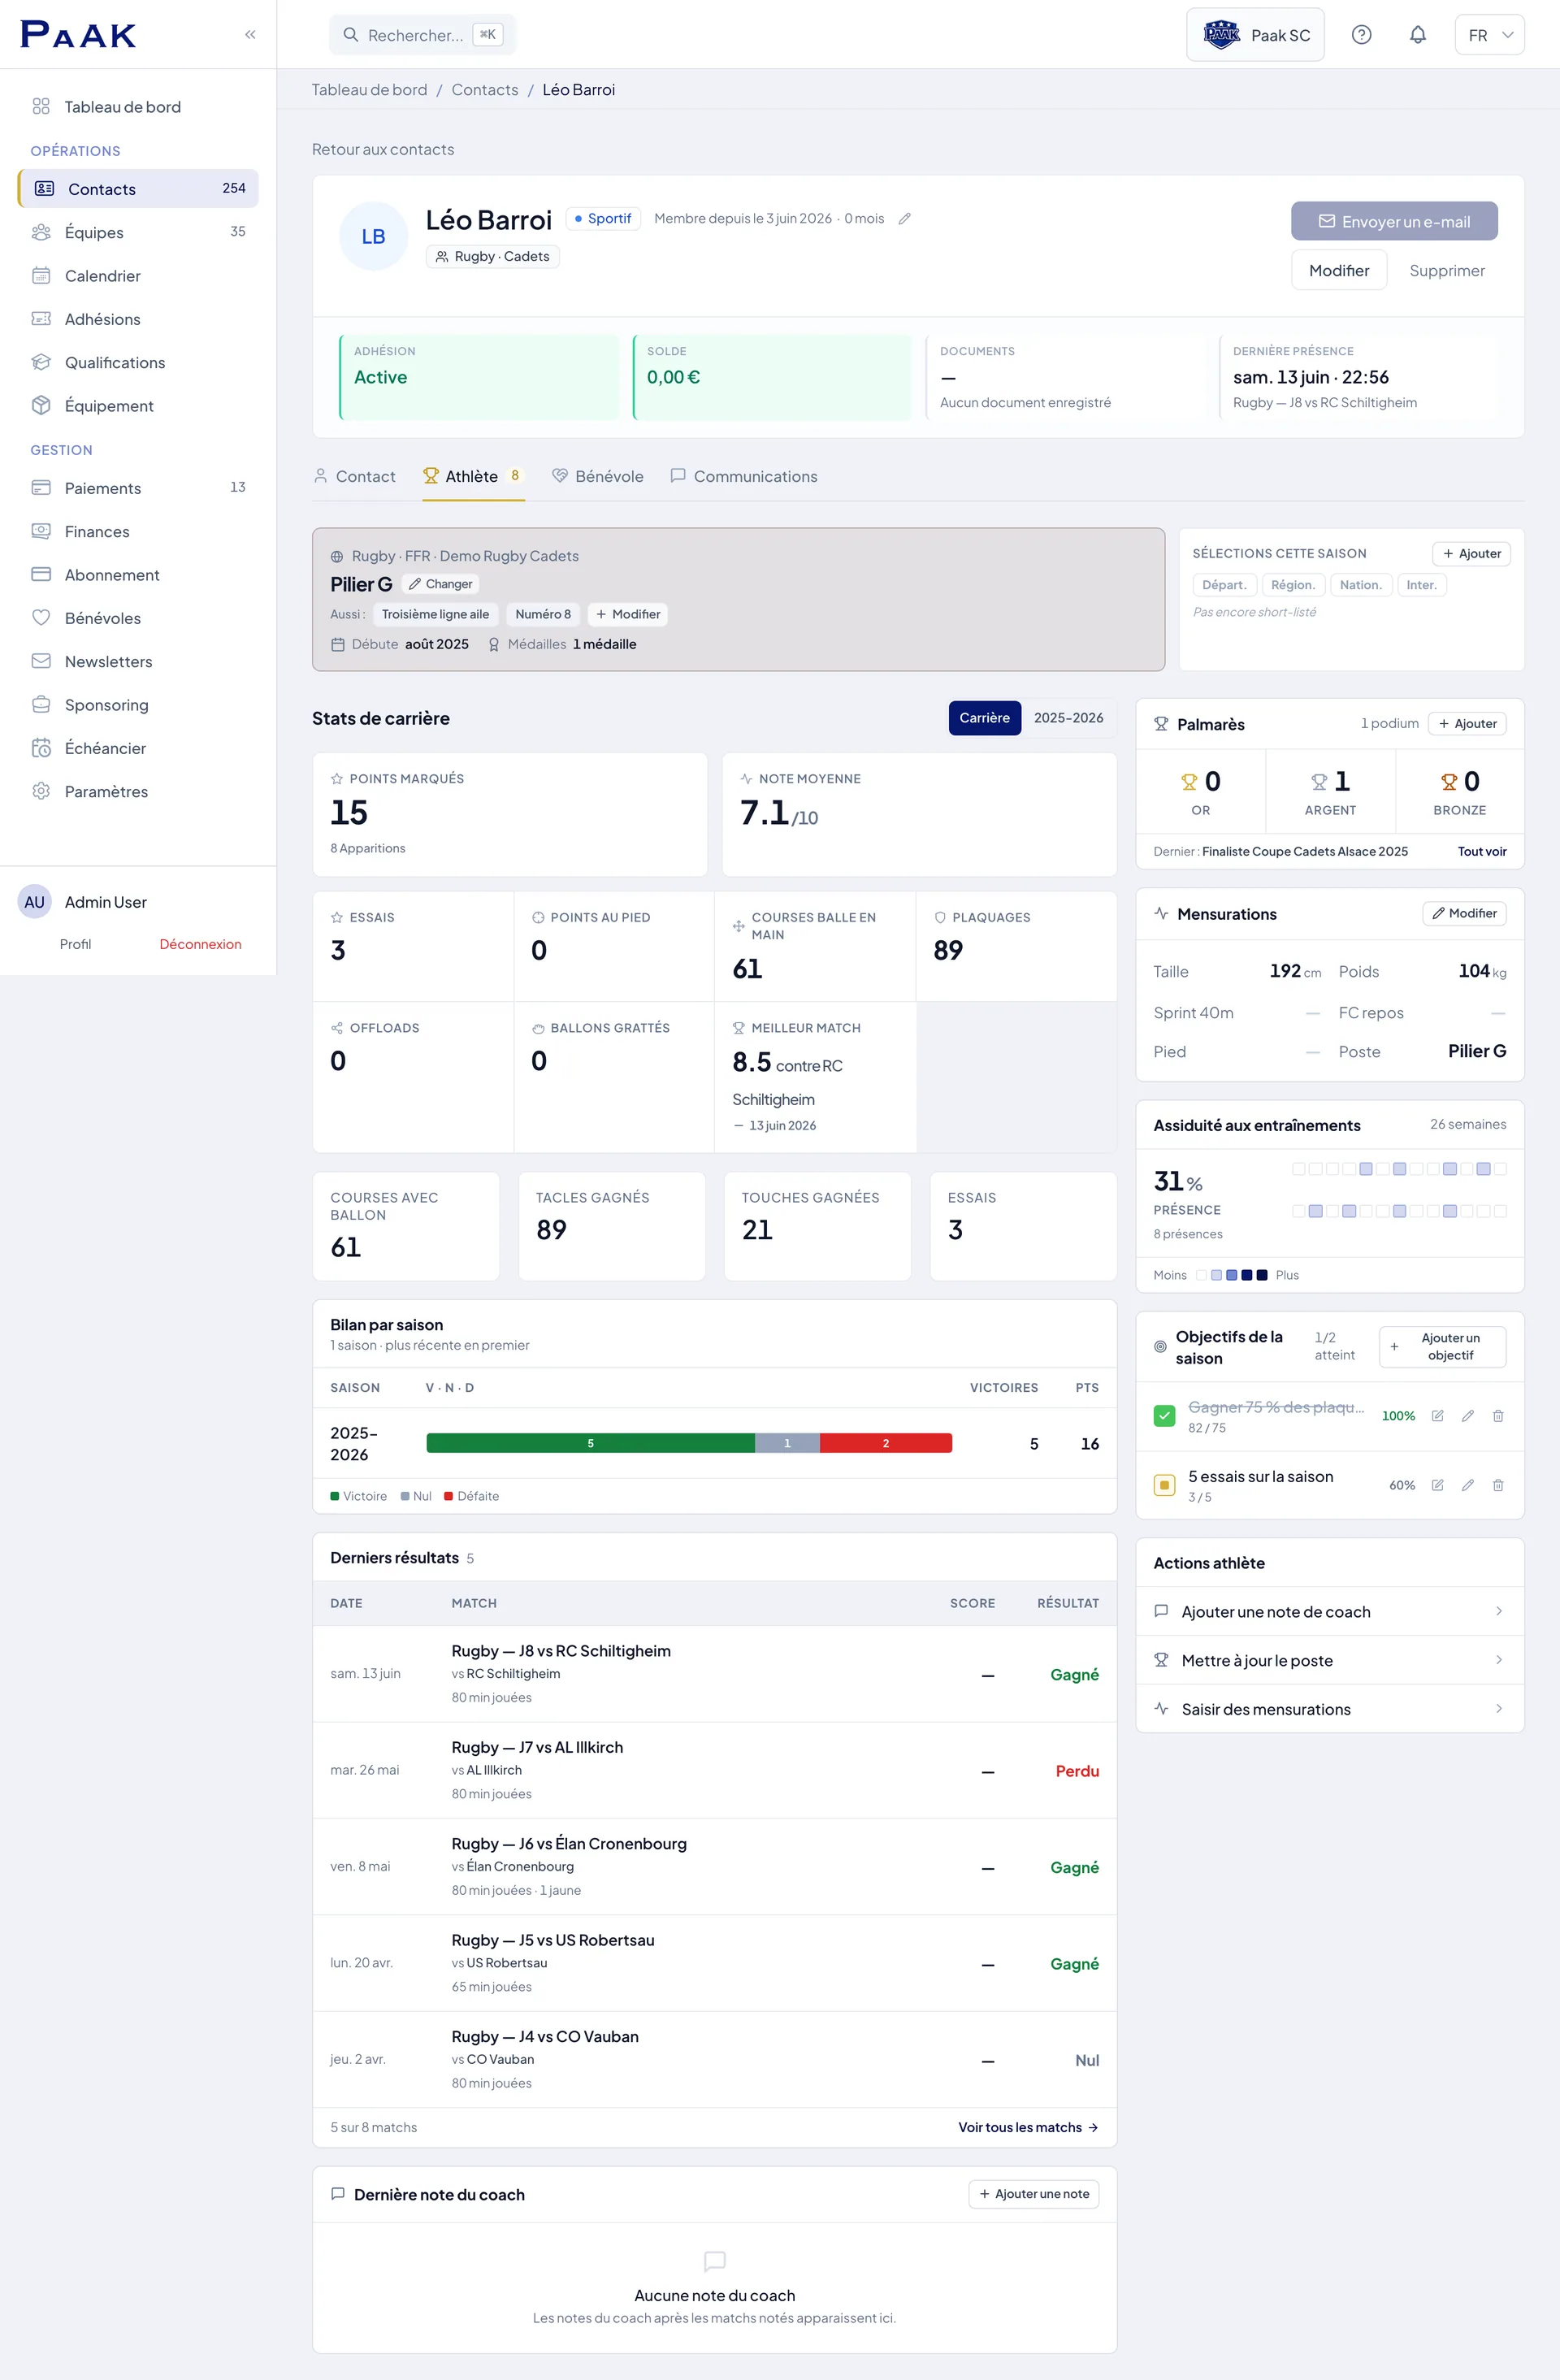Click the 'Envoyer un e-mail' button
The height and width of the screenshot is (2380, 1560).
point(1394,221)
